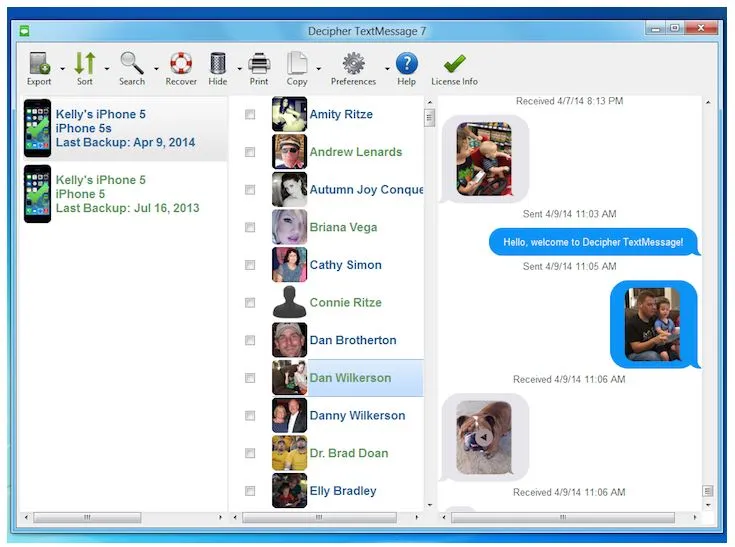735x547 pixels.
Task: Open the Search magnifier tool
Action: (x=132, y=65)
